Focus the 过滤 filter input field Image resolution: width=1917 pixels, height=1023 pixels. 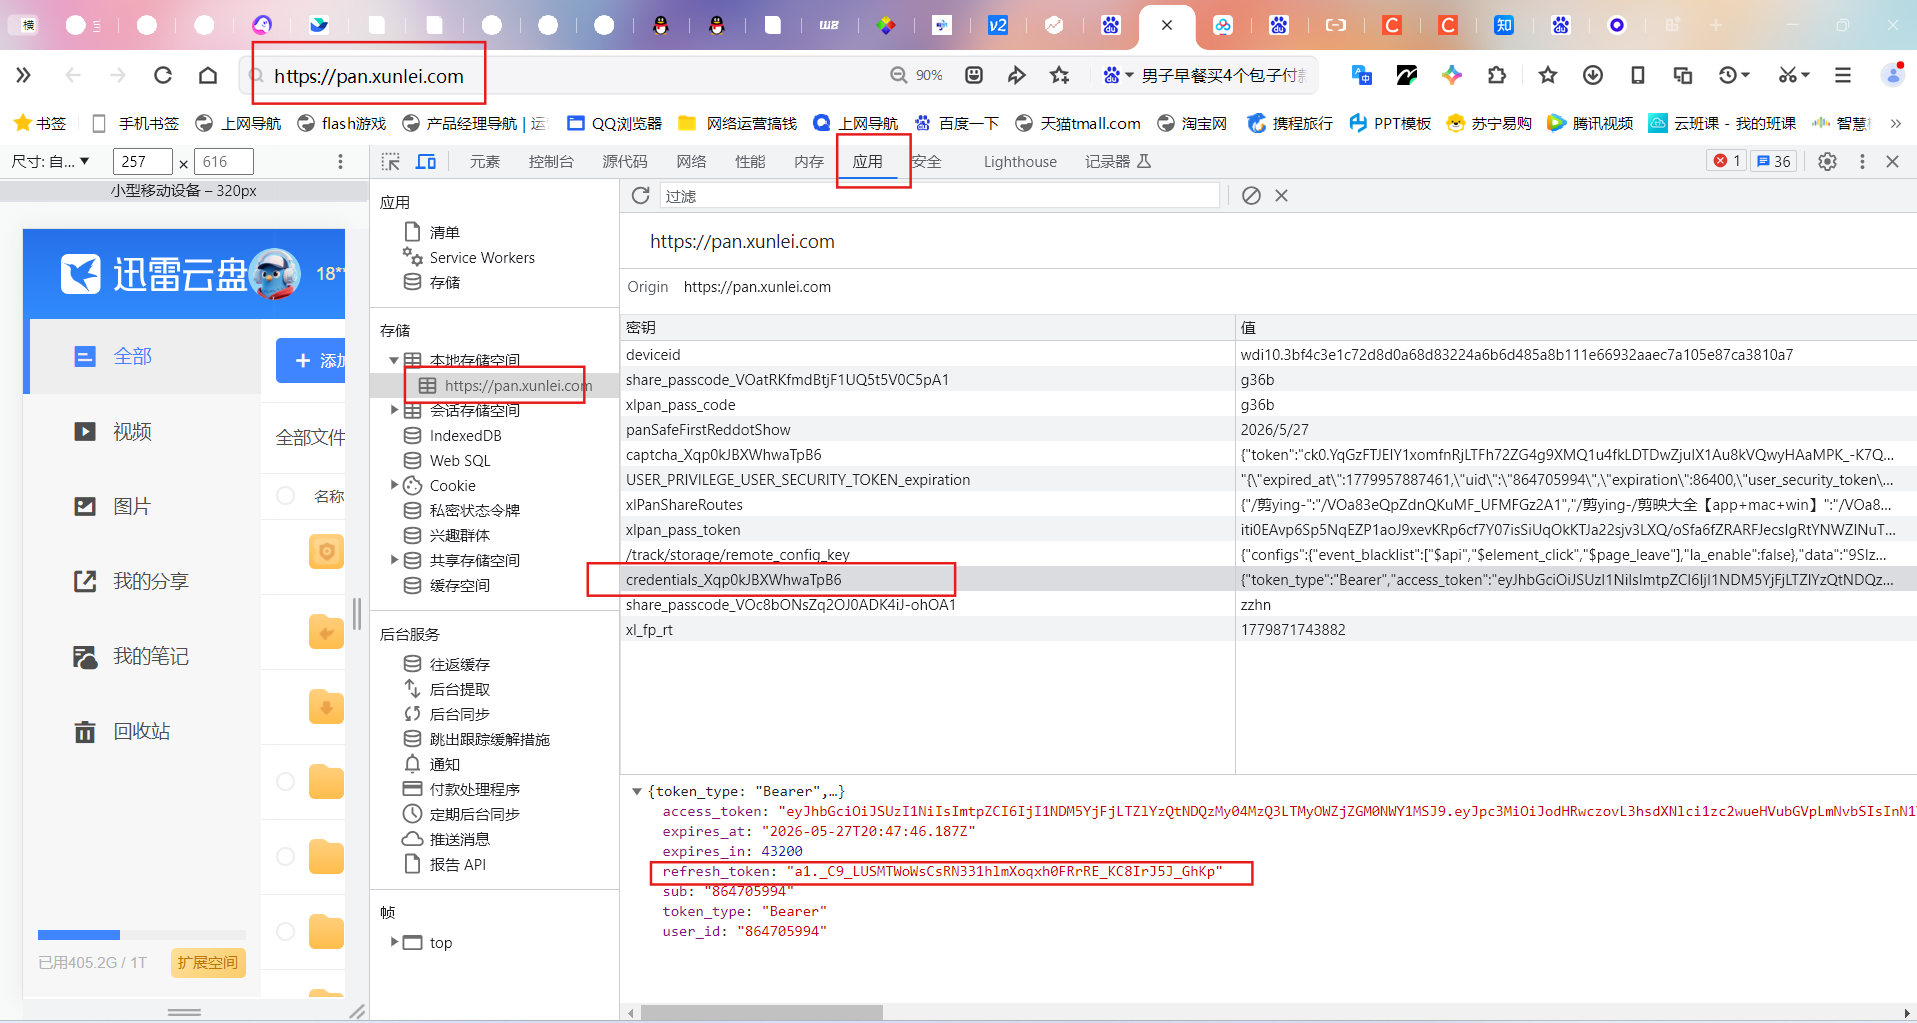(940, 196)
